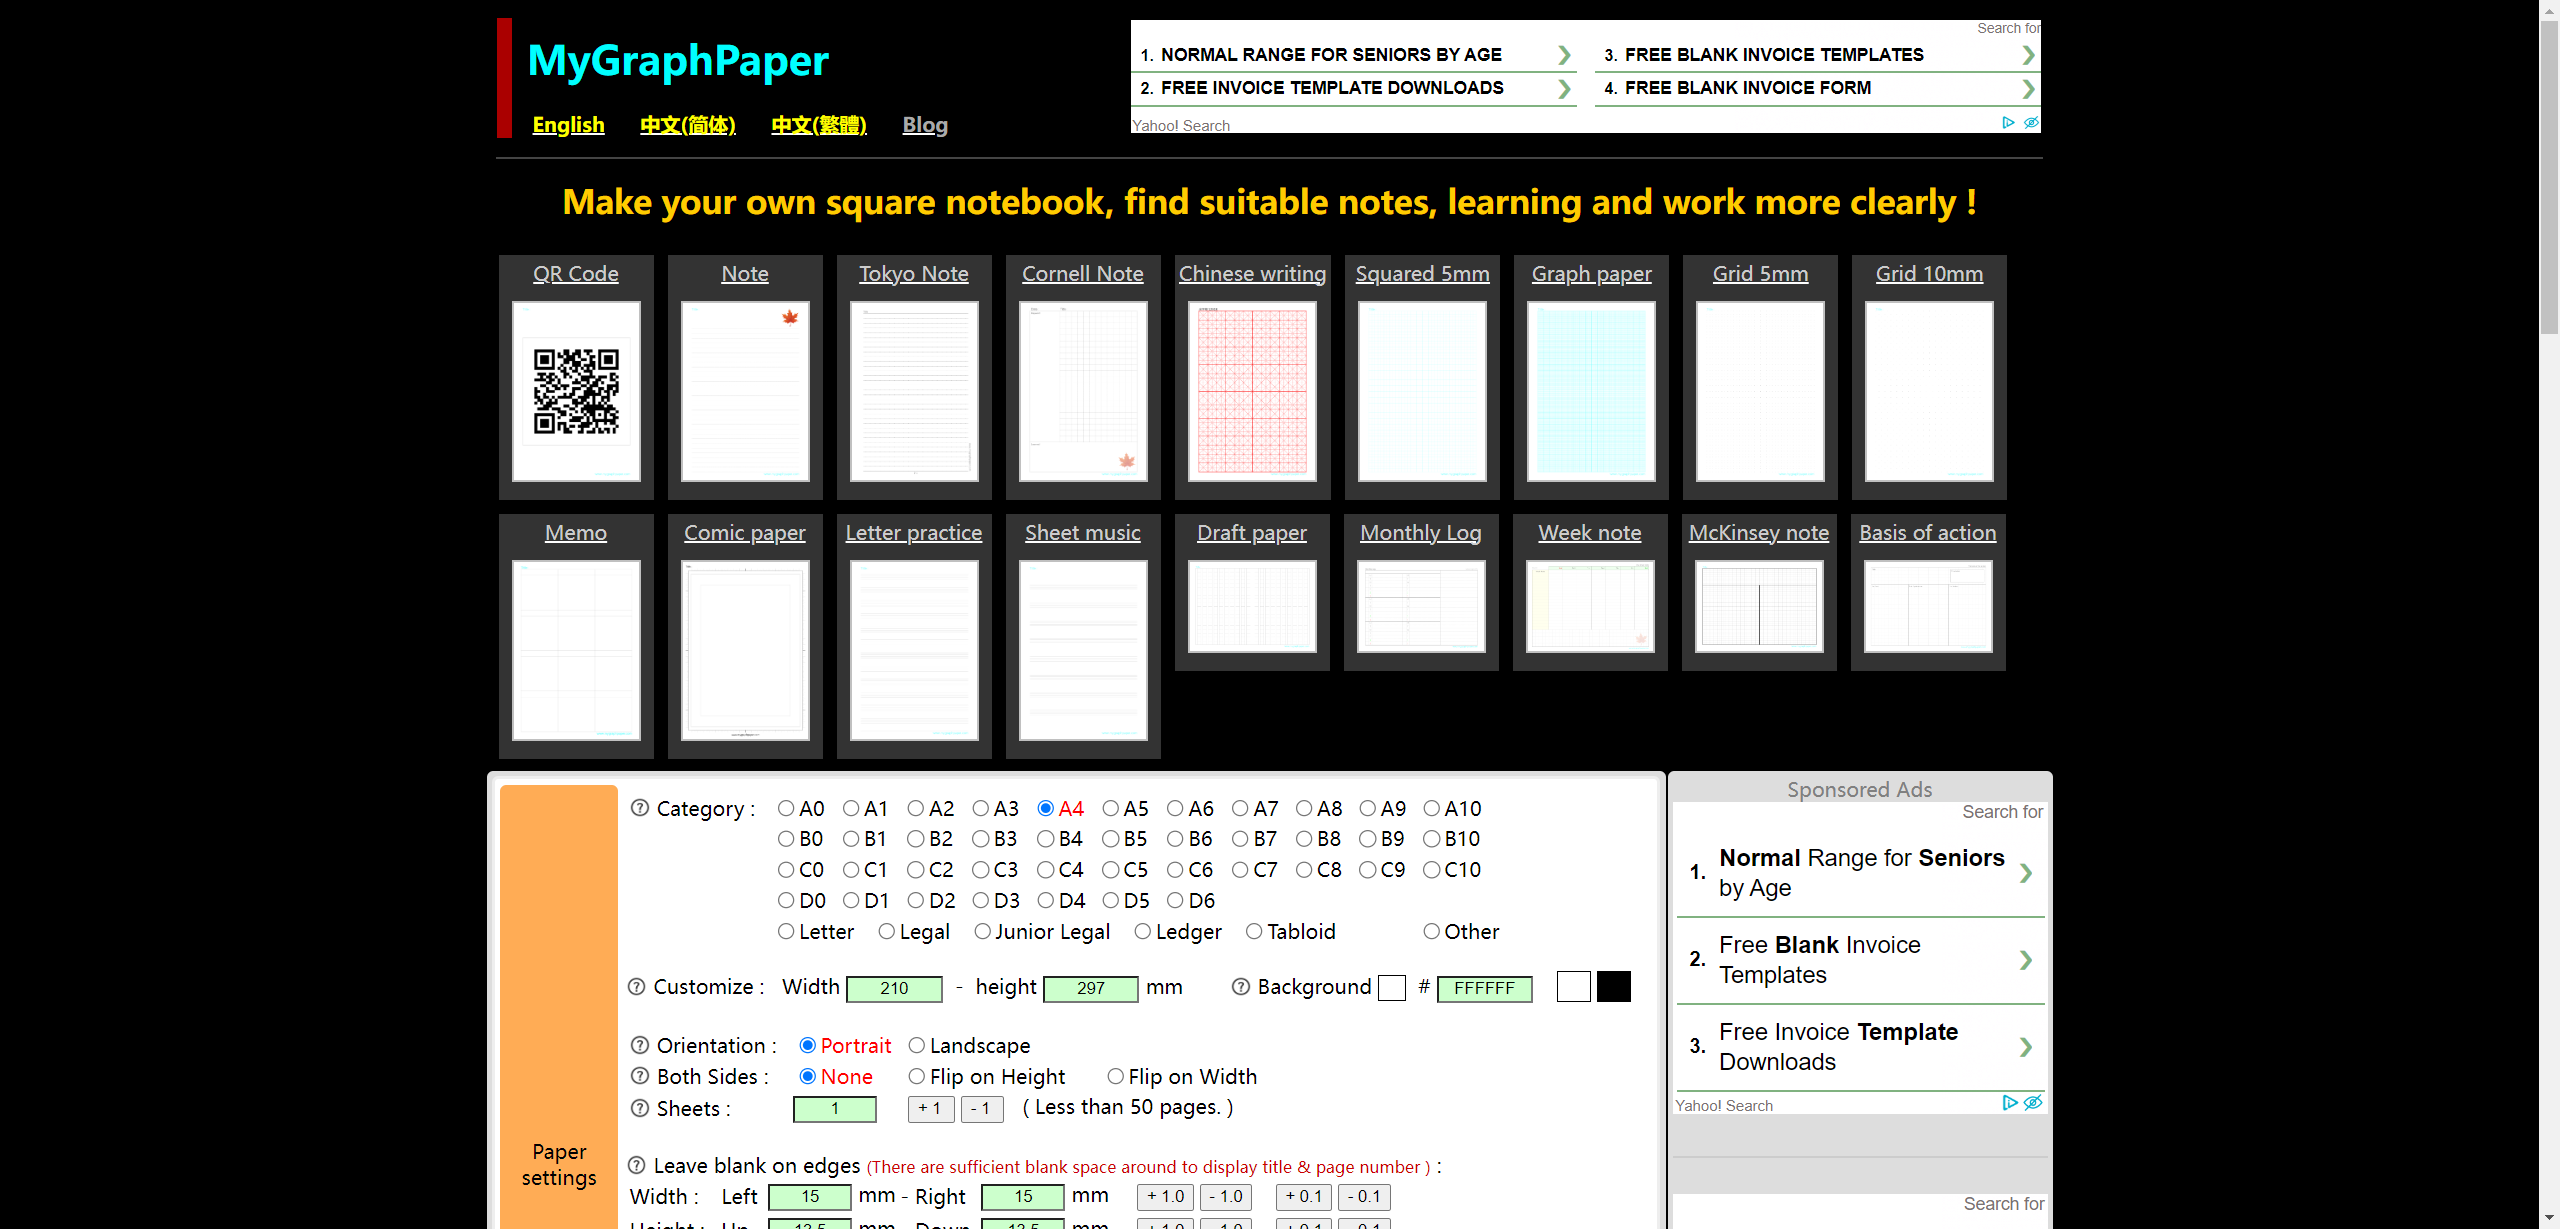Viewport: 2560px width, 1229px height.
Task: Click the help icon beside Orientation
Action: (x=640, y=1045)
